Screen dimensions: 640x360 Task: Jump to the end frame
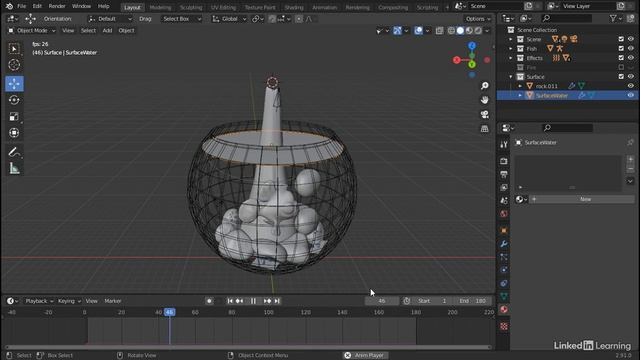click(x=277, y=301)
